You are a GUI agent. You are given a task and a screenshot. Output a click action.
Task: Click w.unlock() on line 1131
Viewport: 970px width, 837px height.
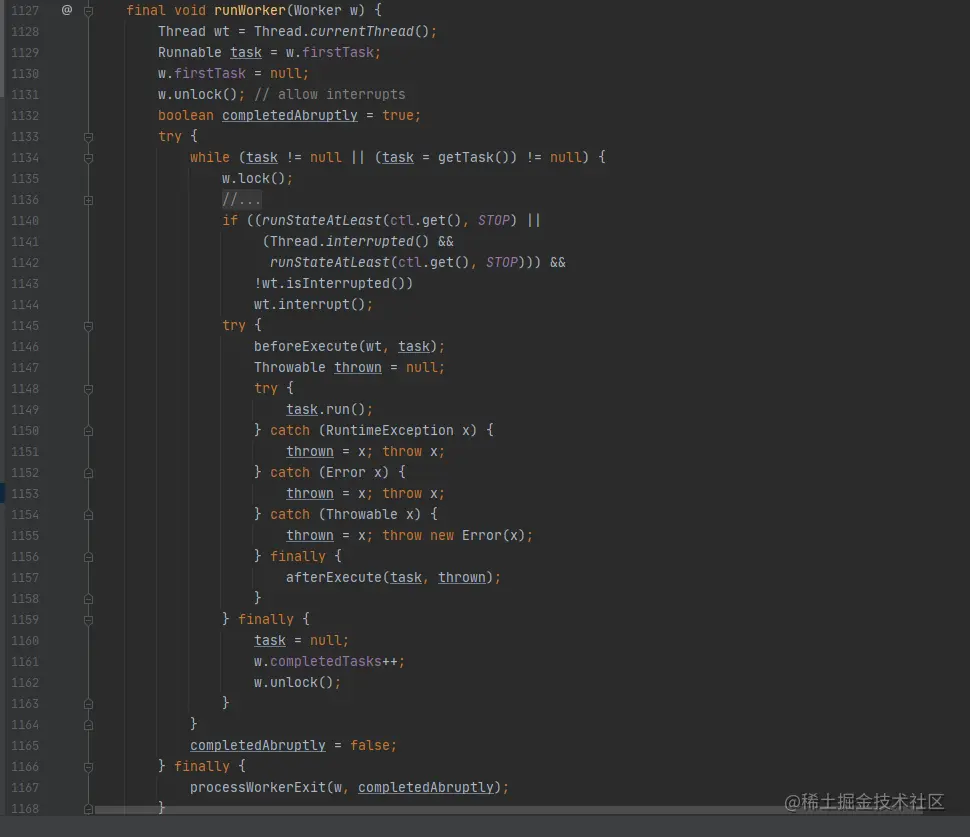pyautogui.click(x=201, y=95)
